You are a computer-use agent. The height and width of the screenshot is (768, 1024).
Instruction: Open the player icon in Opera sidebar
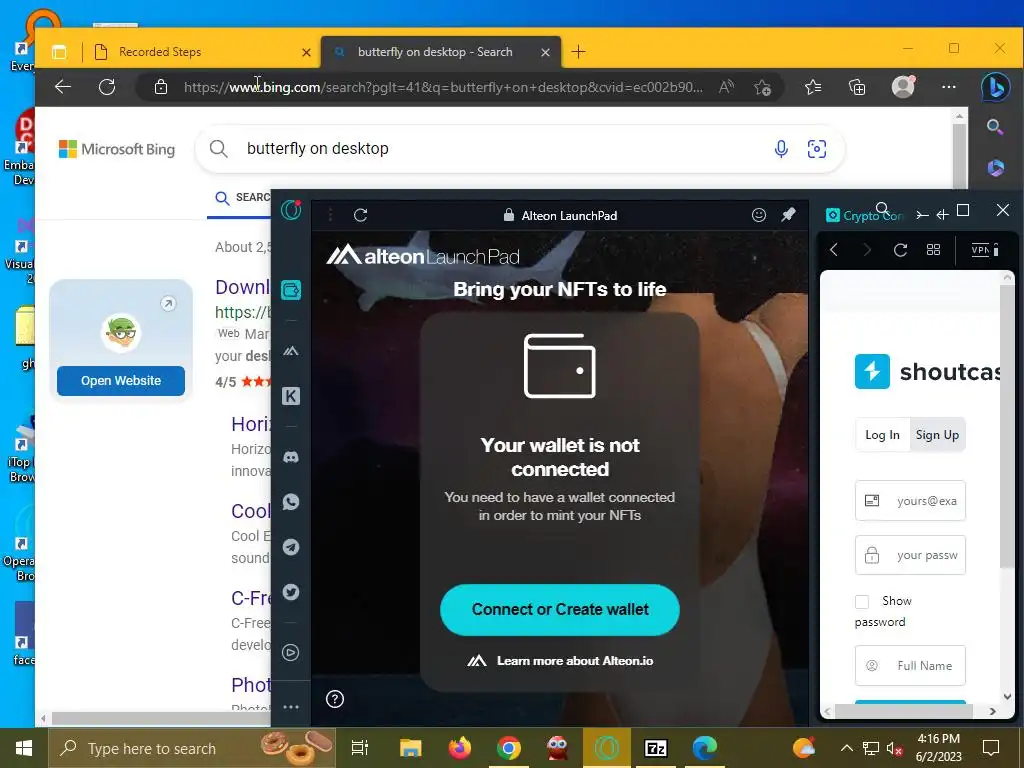pos(291,652)
